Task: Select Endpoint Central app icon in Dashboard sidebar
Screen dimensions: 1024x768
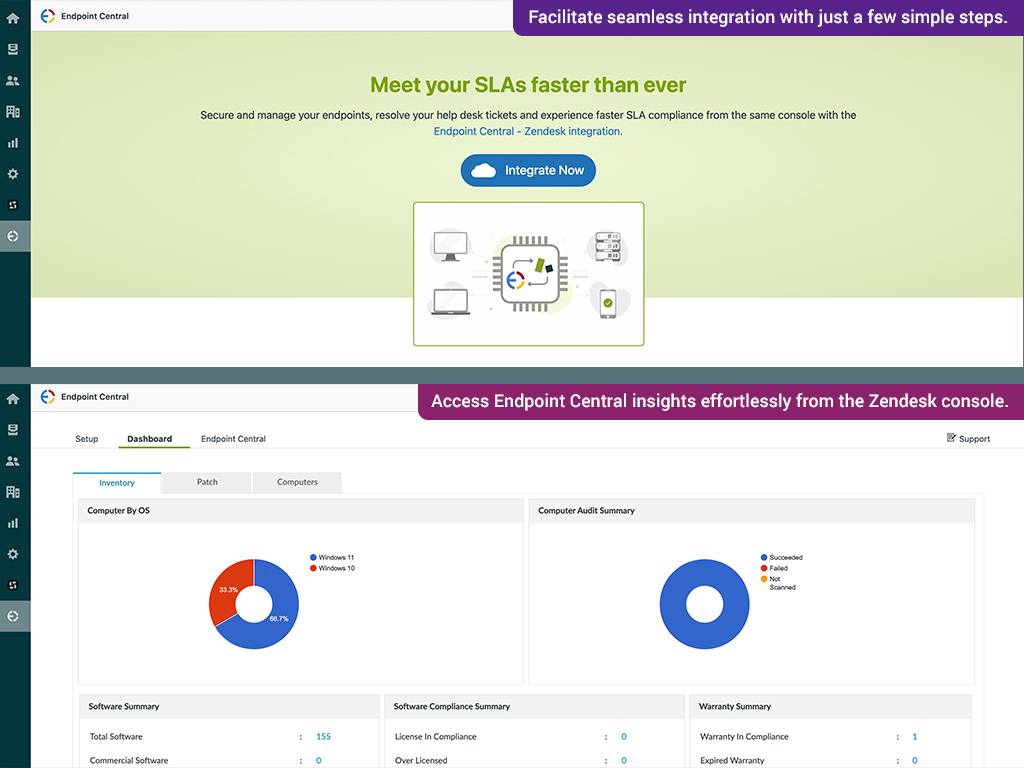Action: pyautogui.click(x=13, y=616)
